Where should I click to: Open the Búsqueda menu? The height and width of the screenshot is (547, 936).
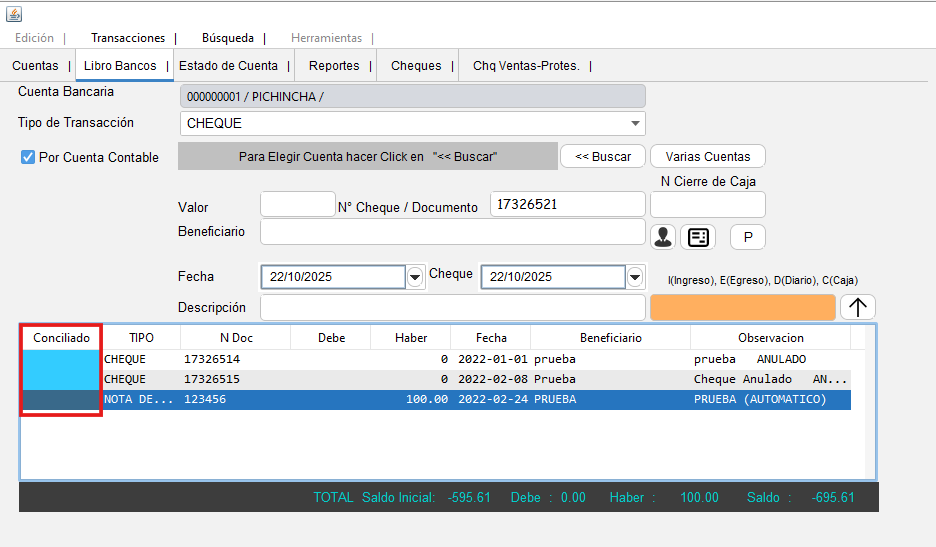[228, 38]
